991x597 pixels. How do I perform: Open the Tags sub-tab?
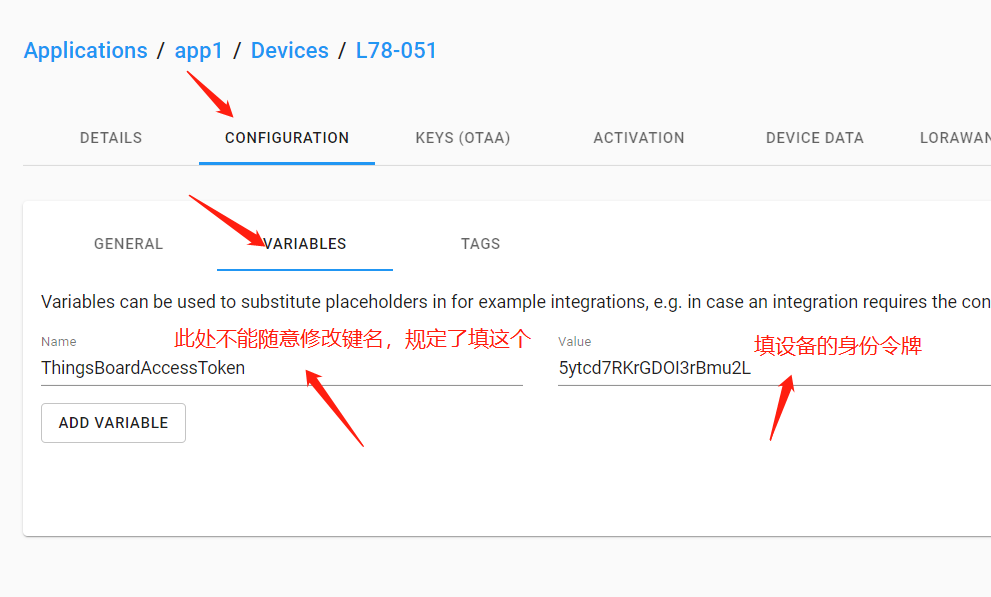point(480,244)
